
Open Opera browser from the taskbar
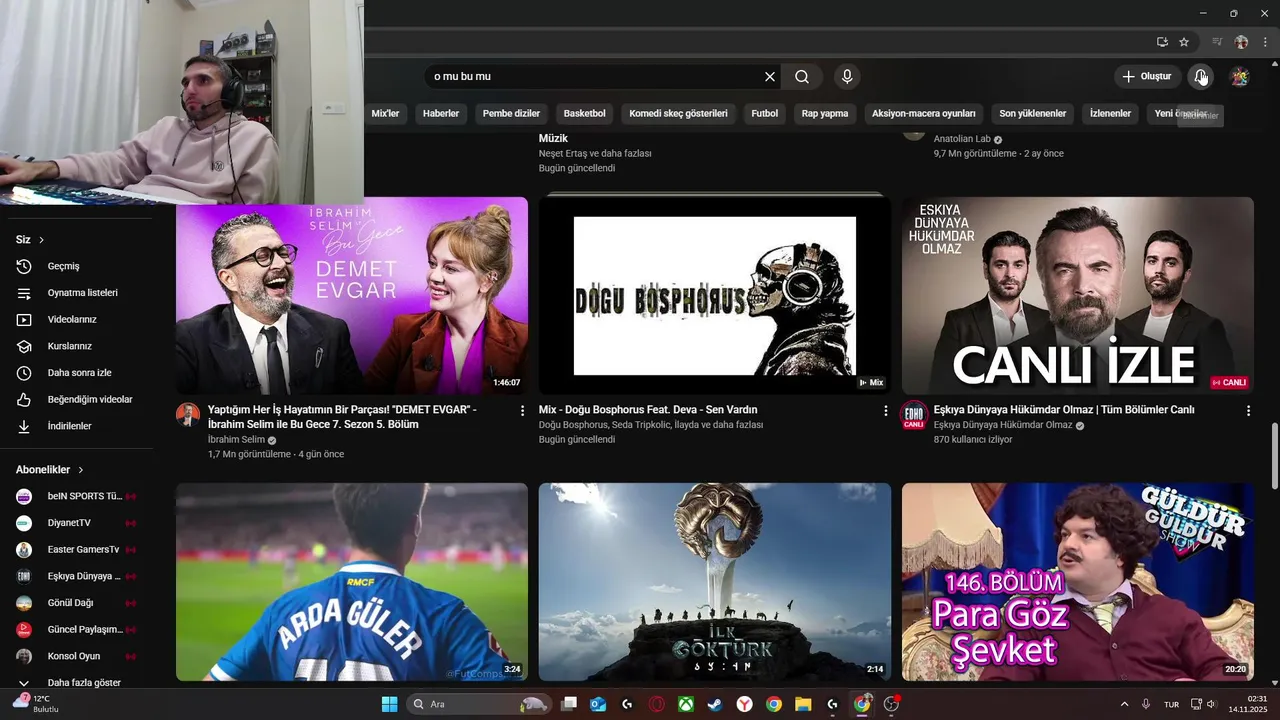(x=657, y=704)
